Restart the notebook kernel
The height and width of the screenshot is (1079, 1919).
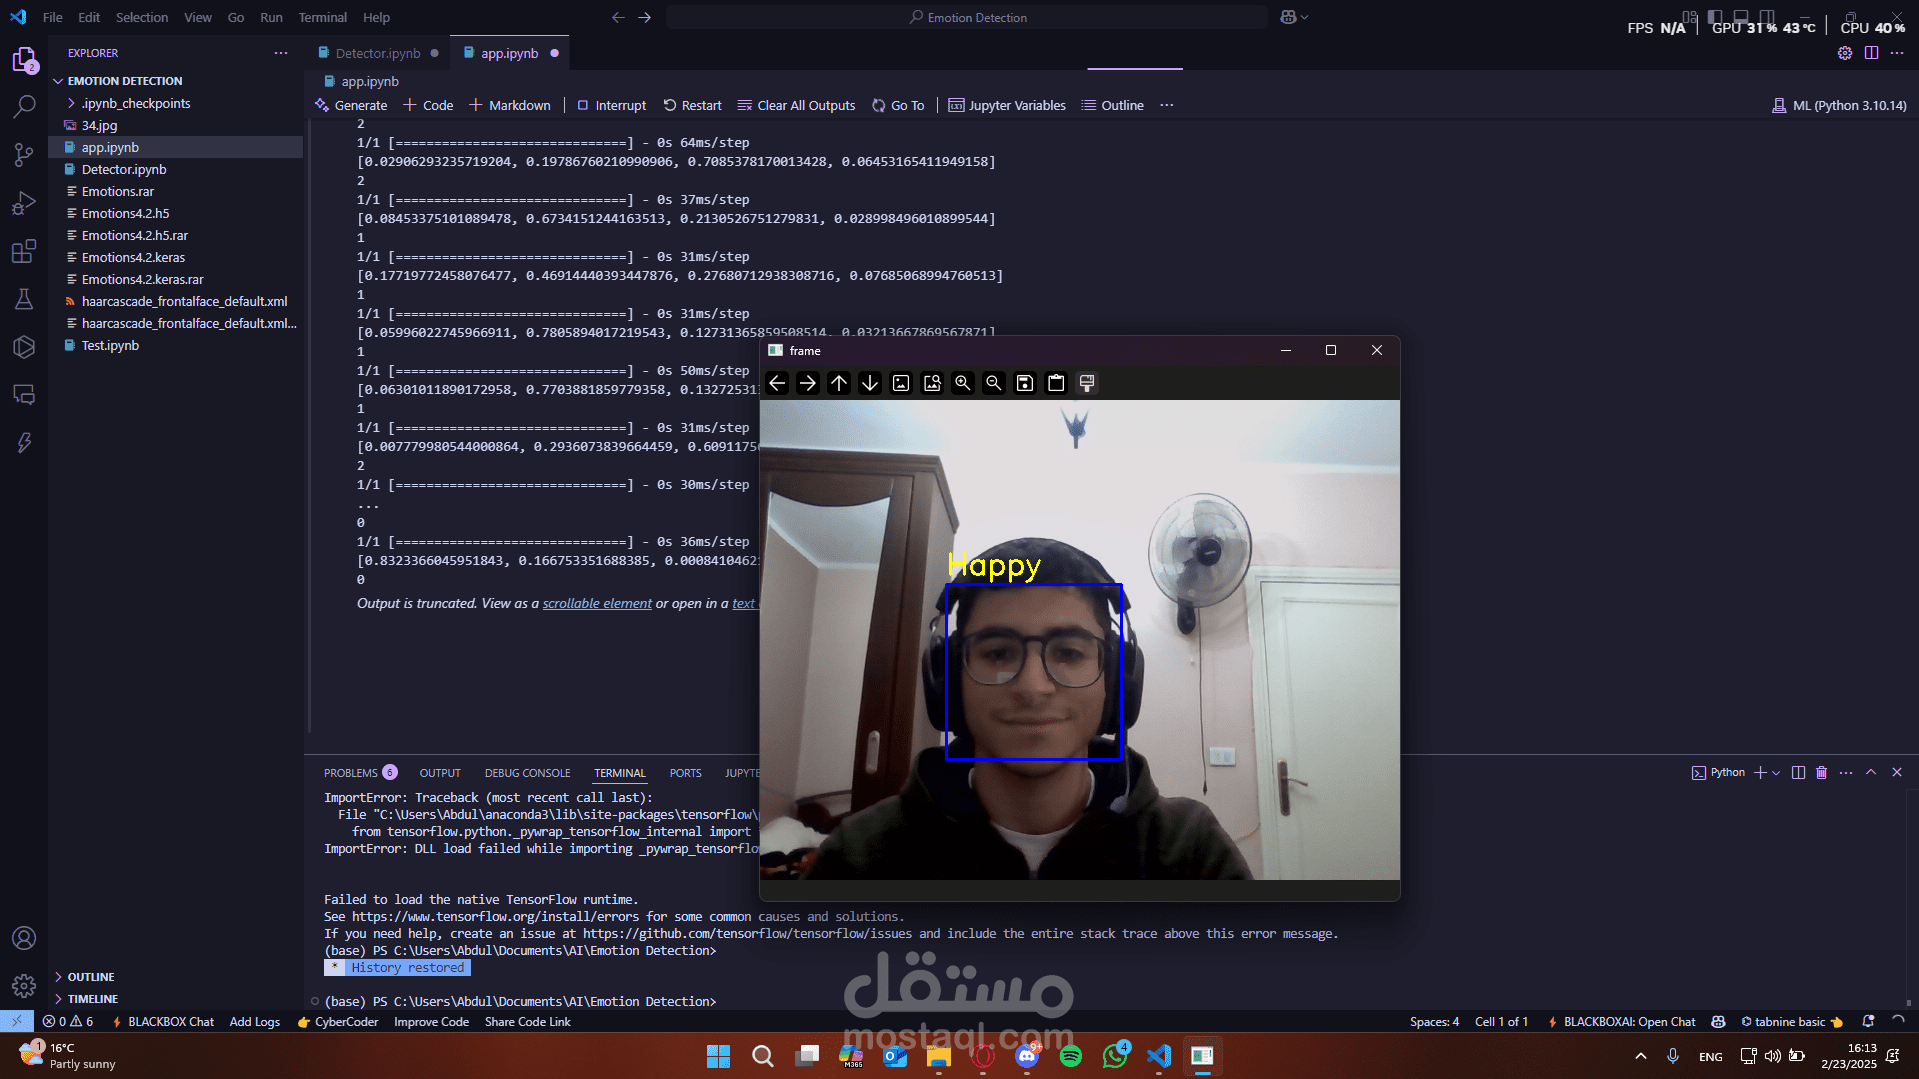(692, 105)
